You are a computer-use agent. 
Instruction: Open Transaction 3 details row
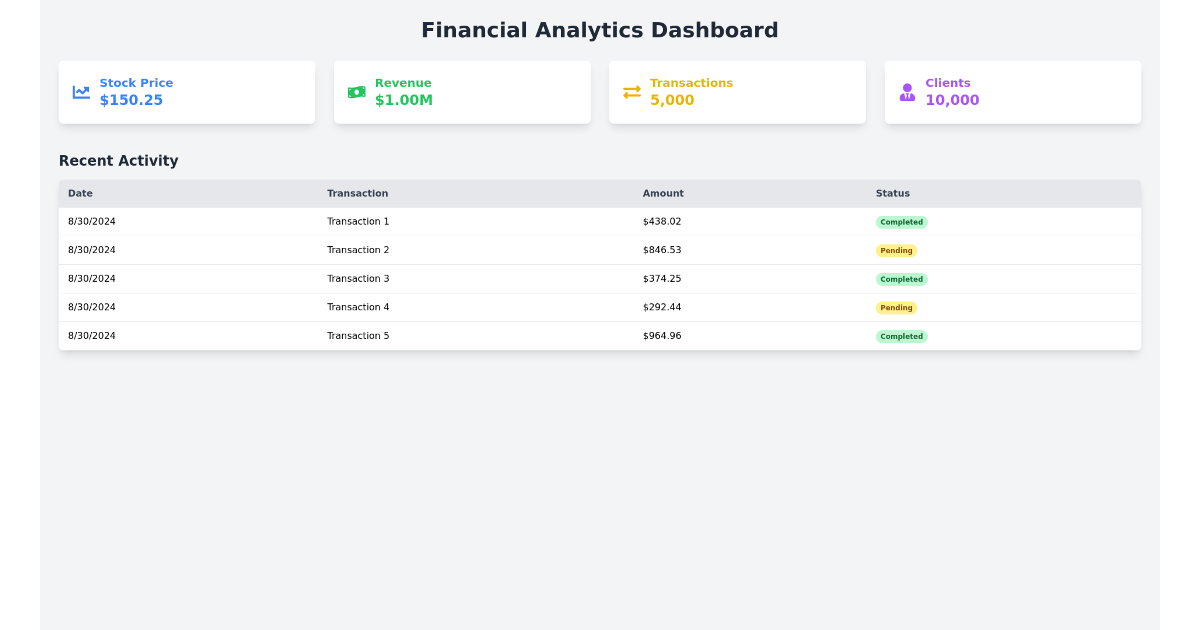pos(600,279)
